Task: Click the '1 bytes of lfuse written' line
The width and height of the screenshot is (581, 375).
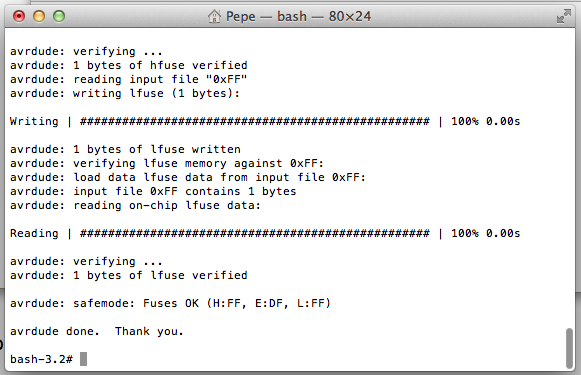Action: tap(125, 149)
